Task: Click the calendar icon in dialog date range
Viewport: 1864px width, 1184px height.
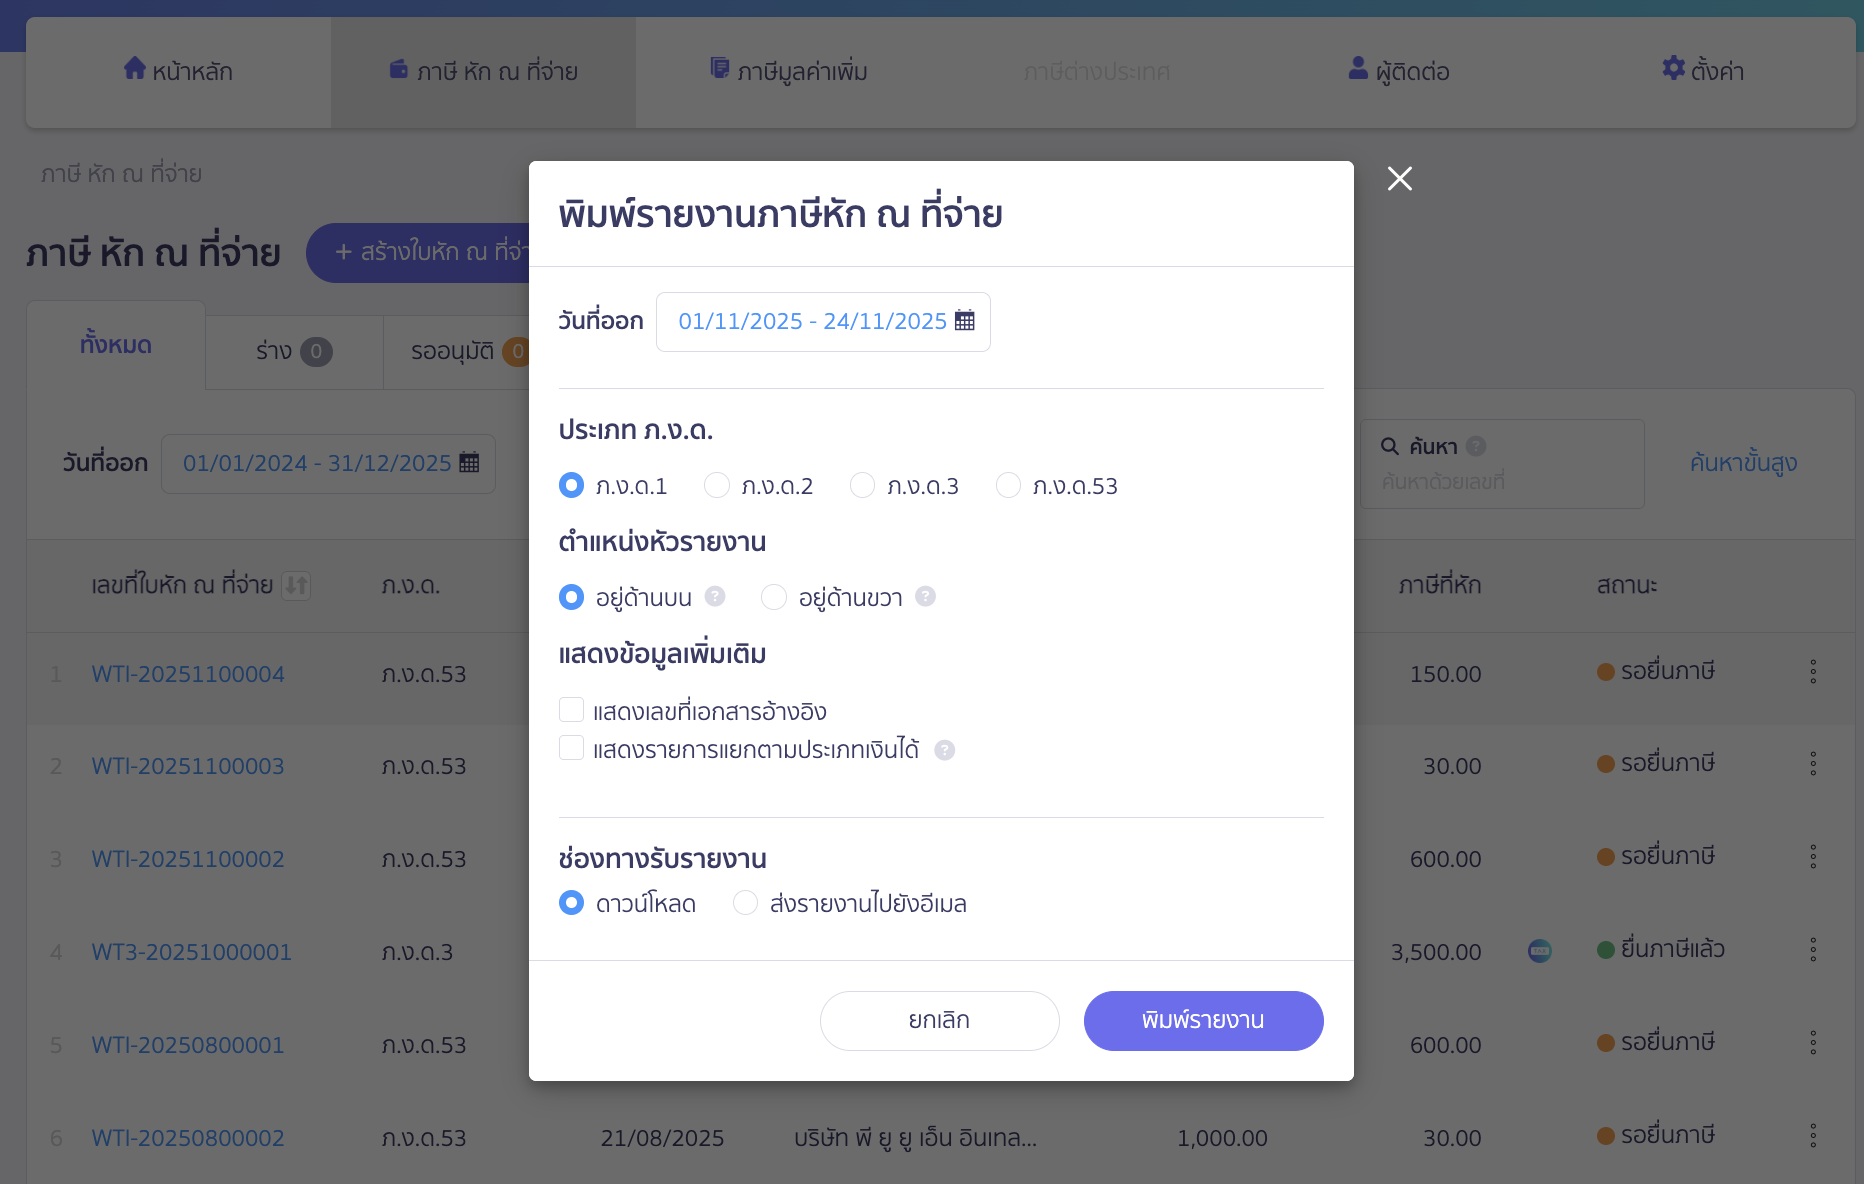Action: tap(965, 321)
